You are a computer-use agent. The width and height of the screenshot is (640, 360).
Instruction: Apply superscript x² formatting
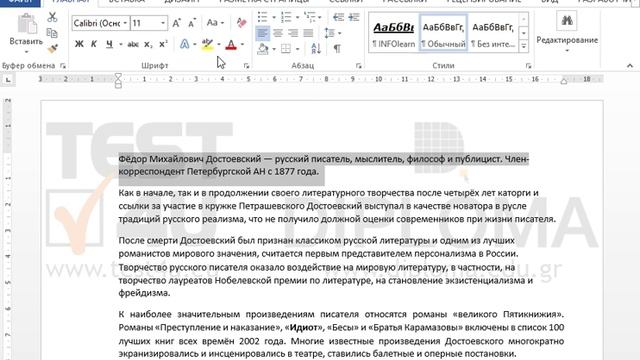coord(163,44)
